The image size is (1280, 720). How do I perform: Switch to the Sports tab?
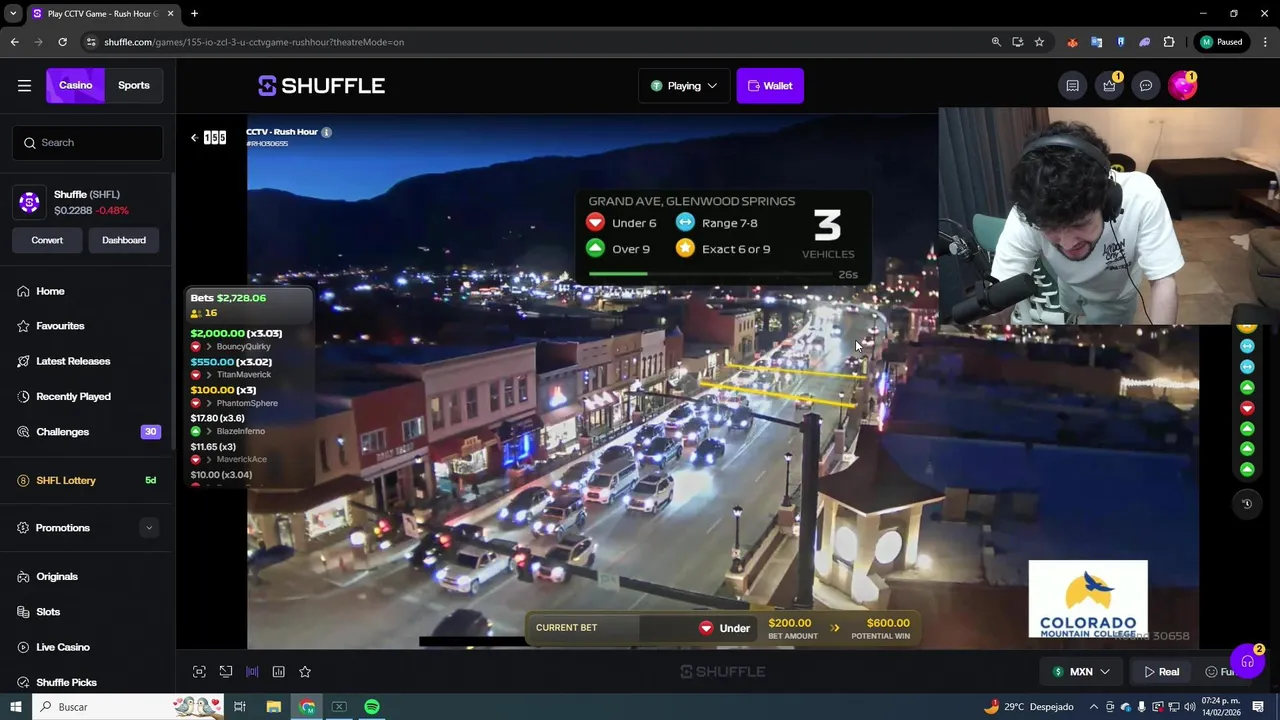pos(134,85)
